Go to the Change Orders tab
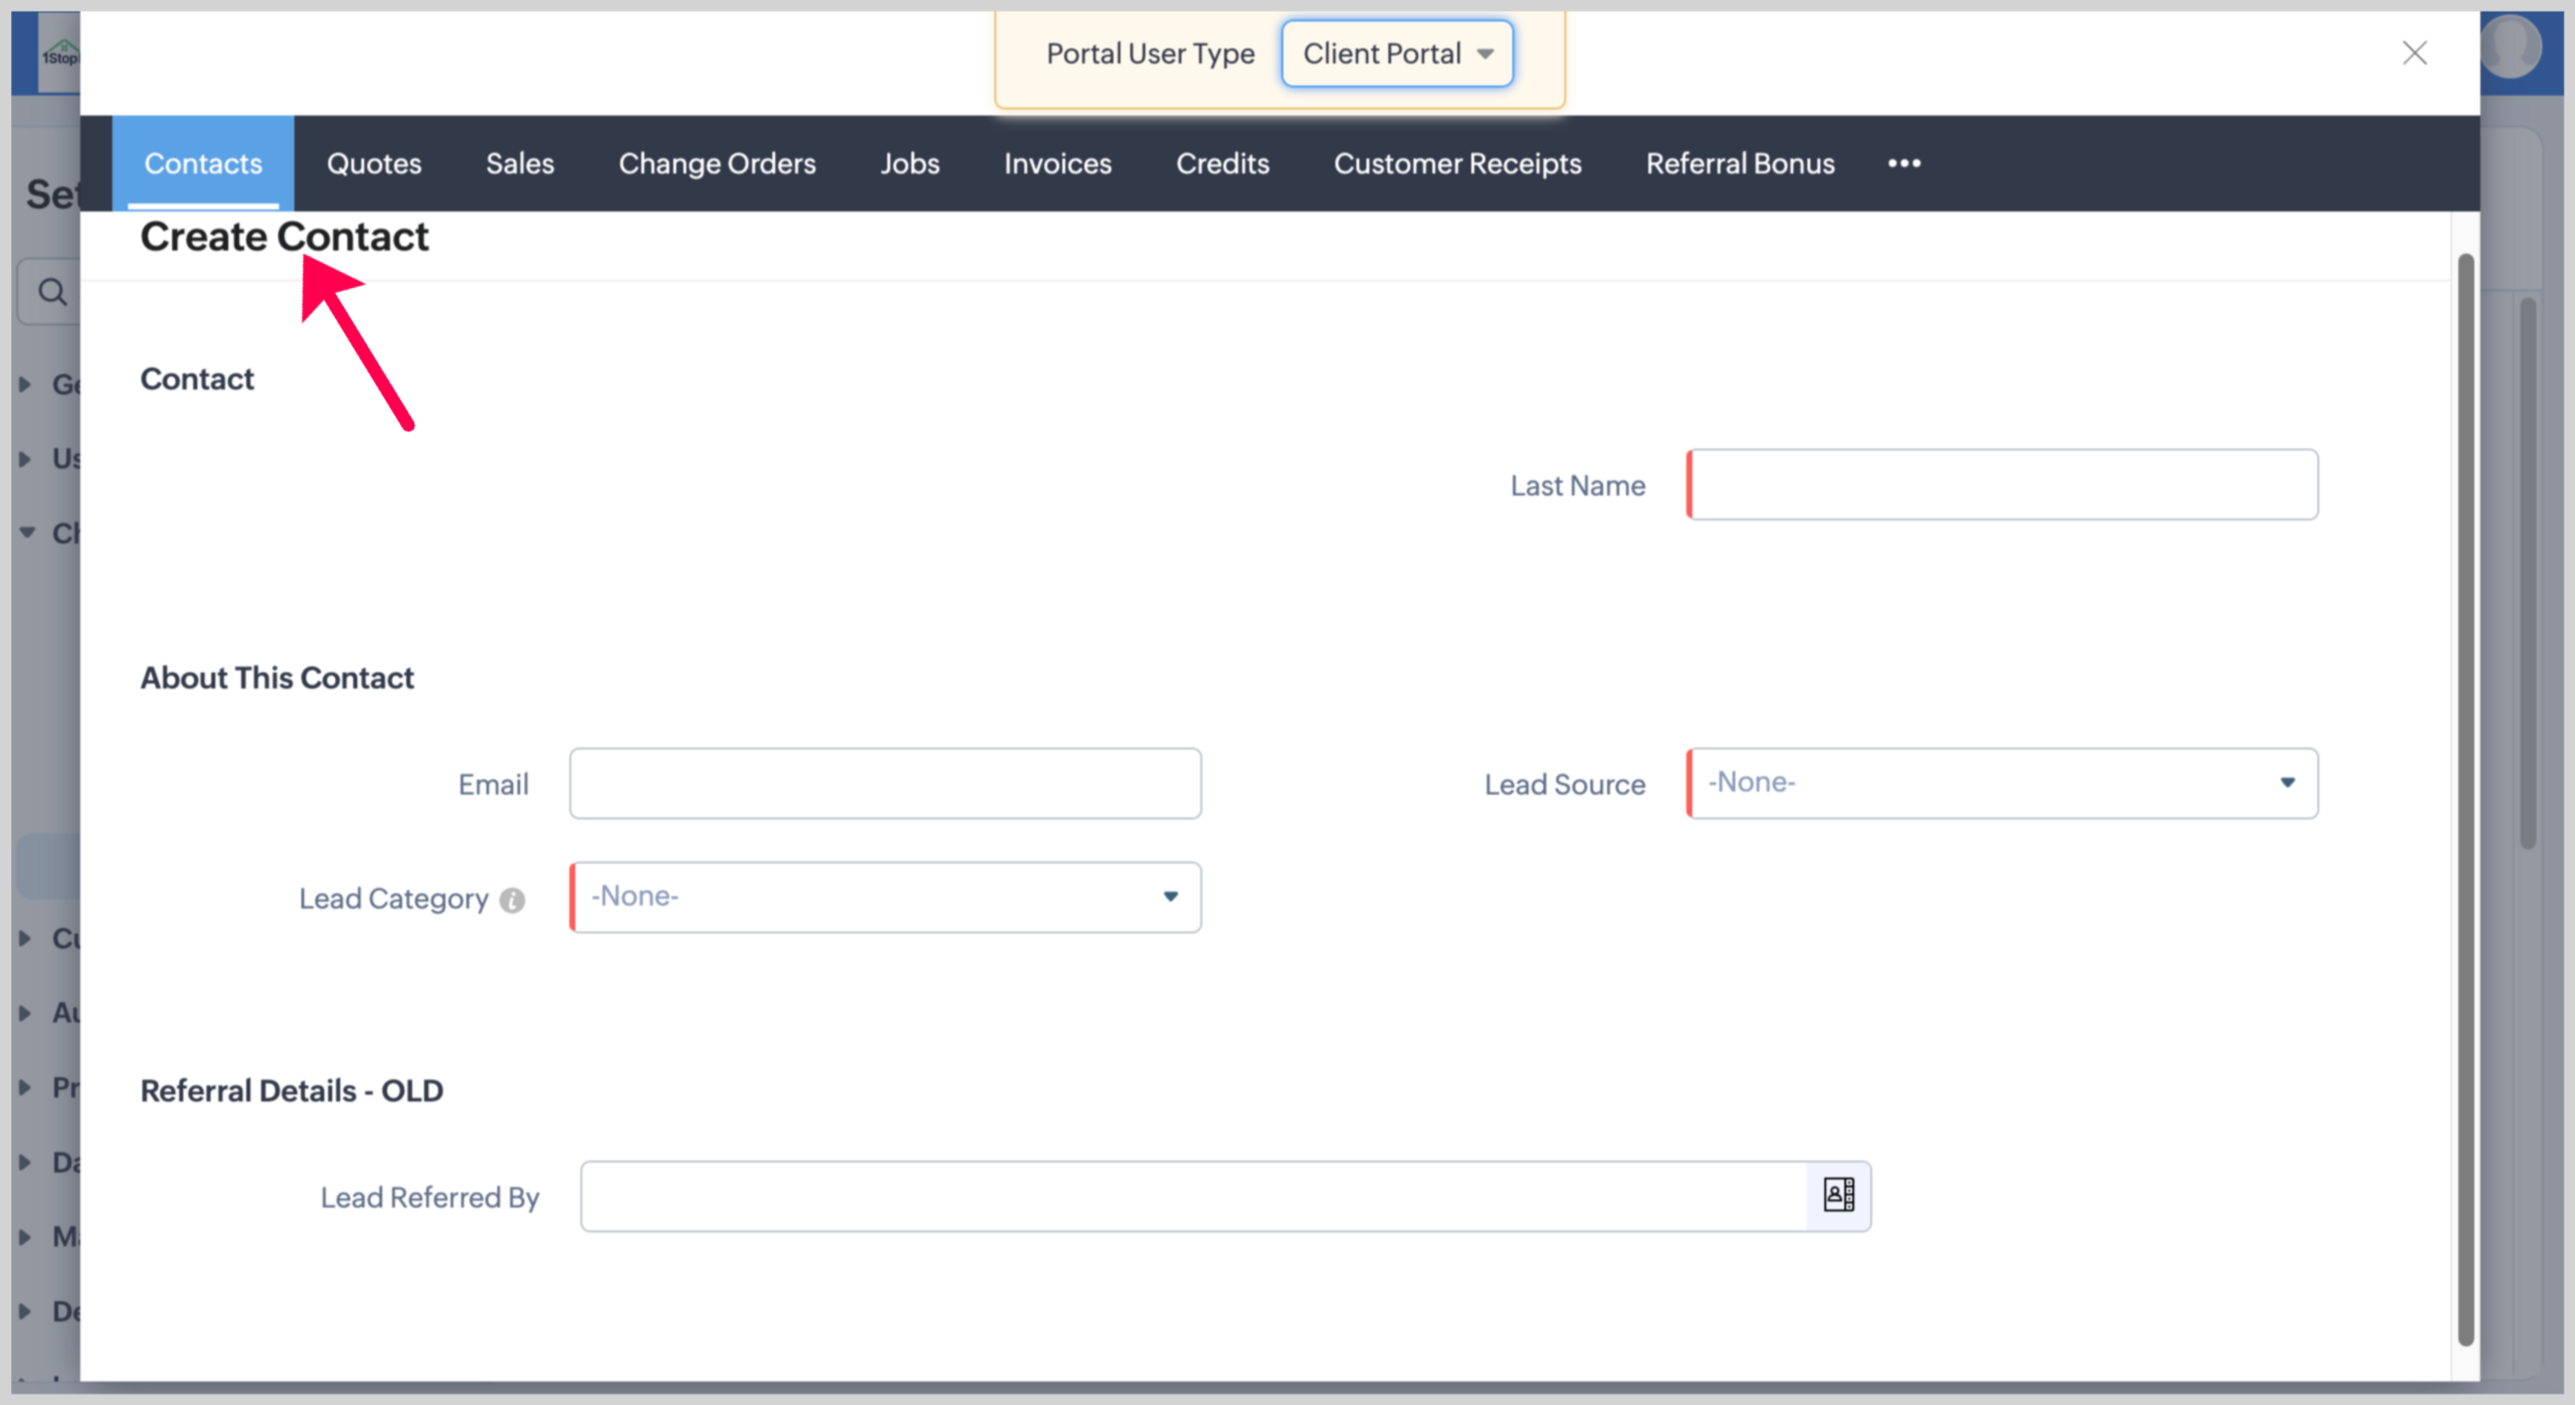The height and width of the screenshot is (1405, 2575). click(716, 163)
